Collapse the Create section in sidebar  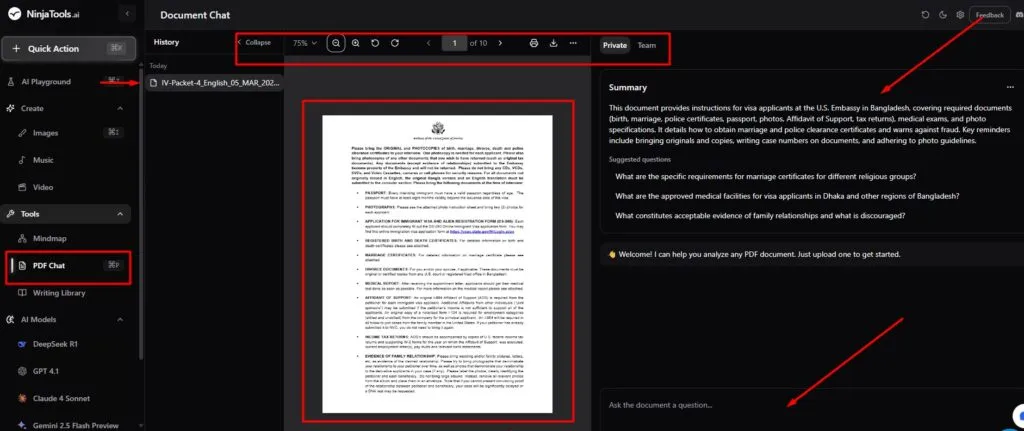coord(123,108)
